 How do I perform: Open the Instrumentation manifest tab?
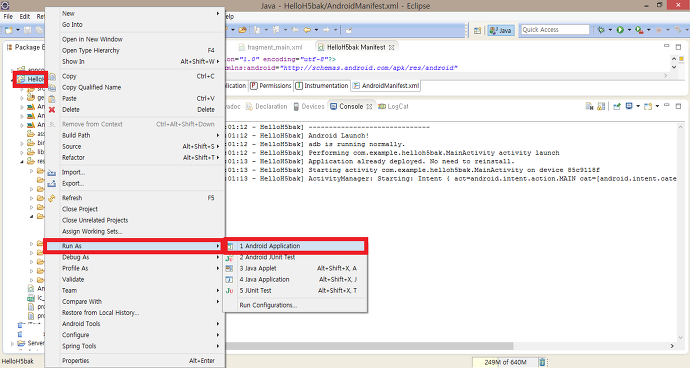coord(322,86)
